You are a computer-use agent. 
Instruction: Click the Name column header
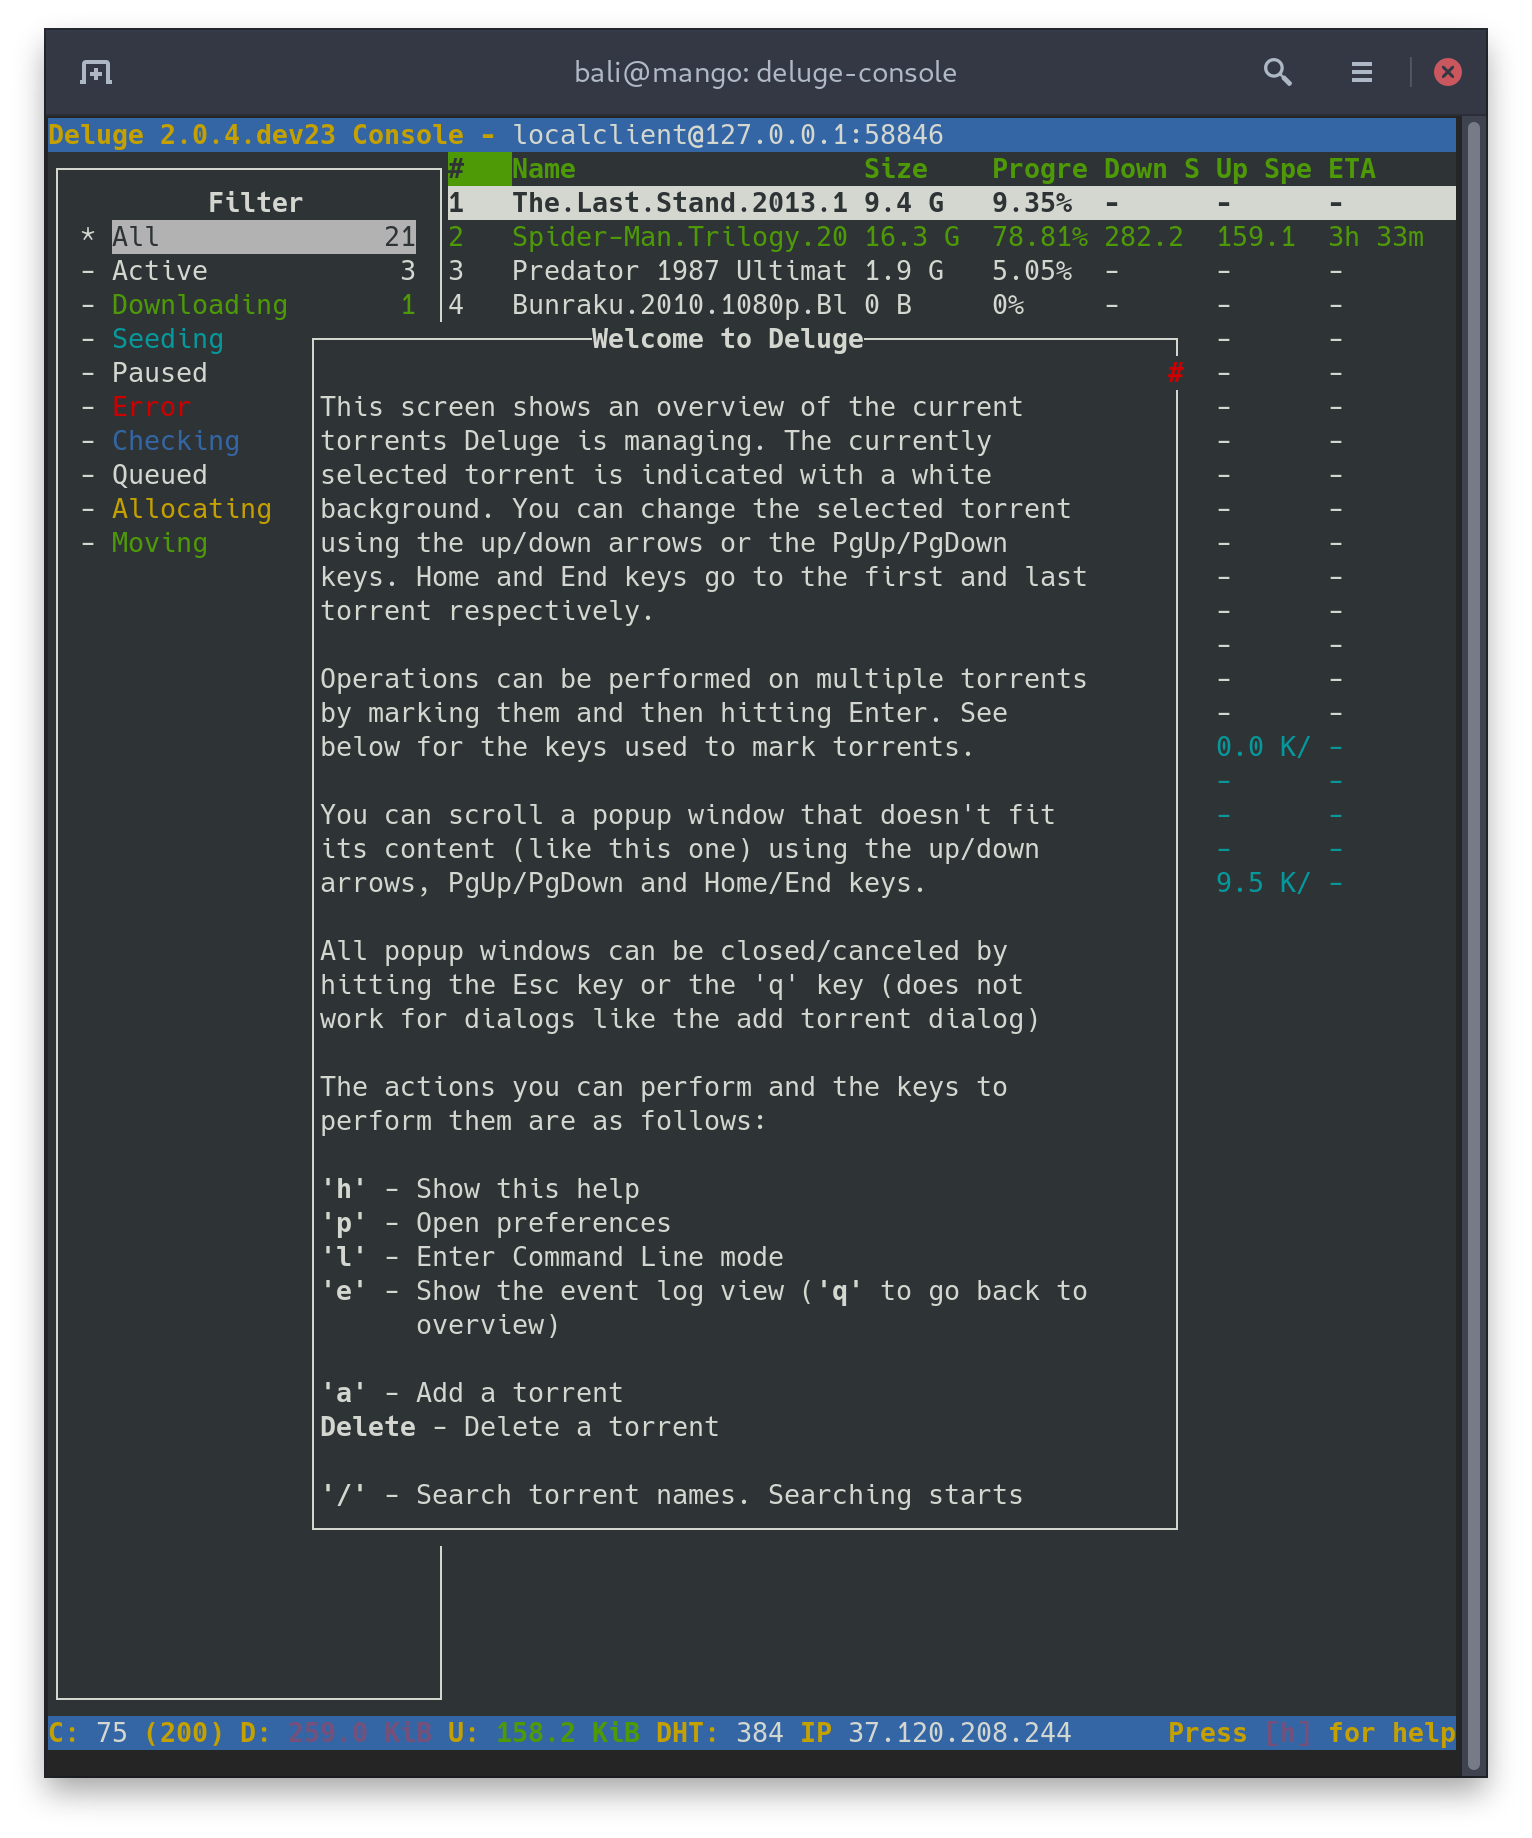tap(543, 169)
